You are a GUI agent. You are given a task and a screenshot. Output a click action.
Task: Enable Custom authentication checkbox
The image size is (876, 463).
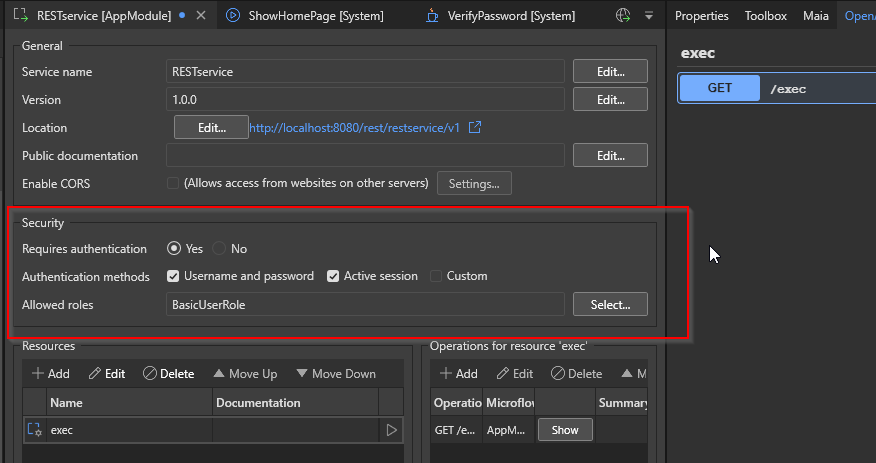[436, 276]
